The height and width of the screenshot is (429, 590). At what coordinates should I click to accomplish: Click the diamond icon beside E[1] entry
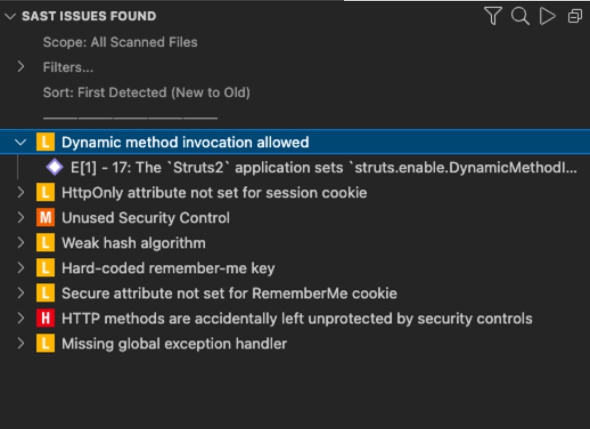(55, 167)
